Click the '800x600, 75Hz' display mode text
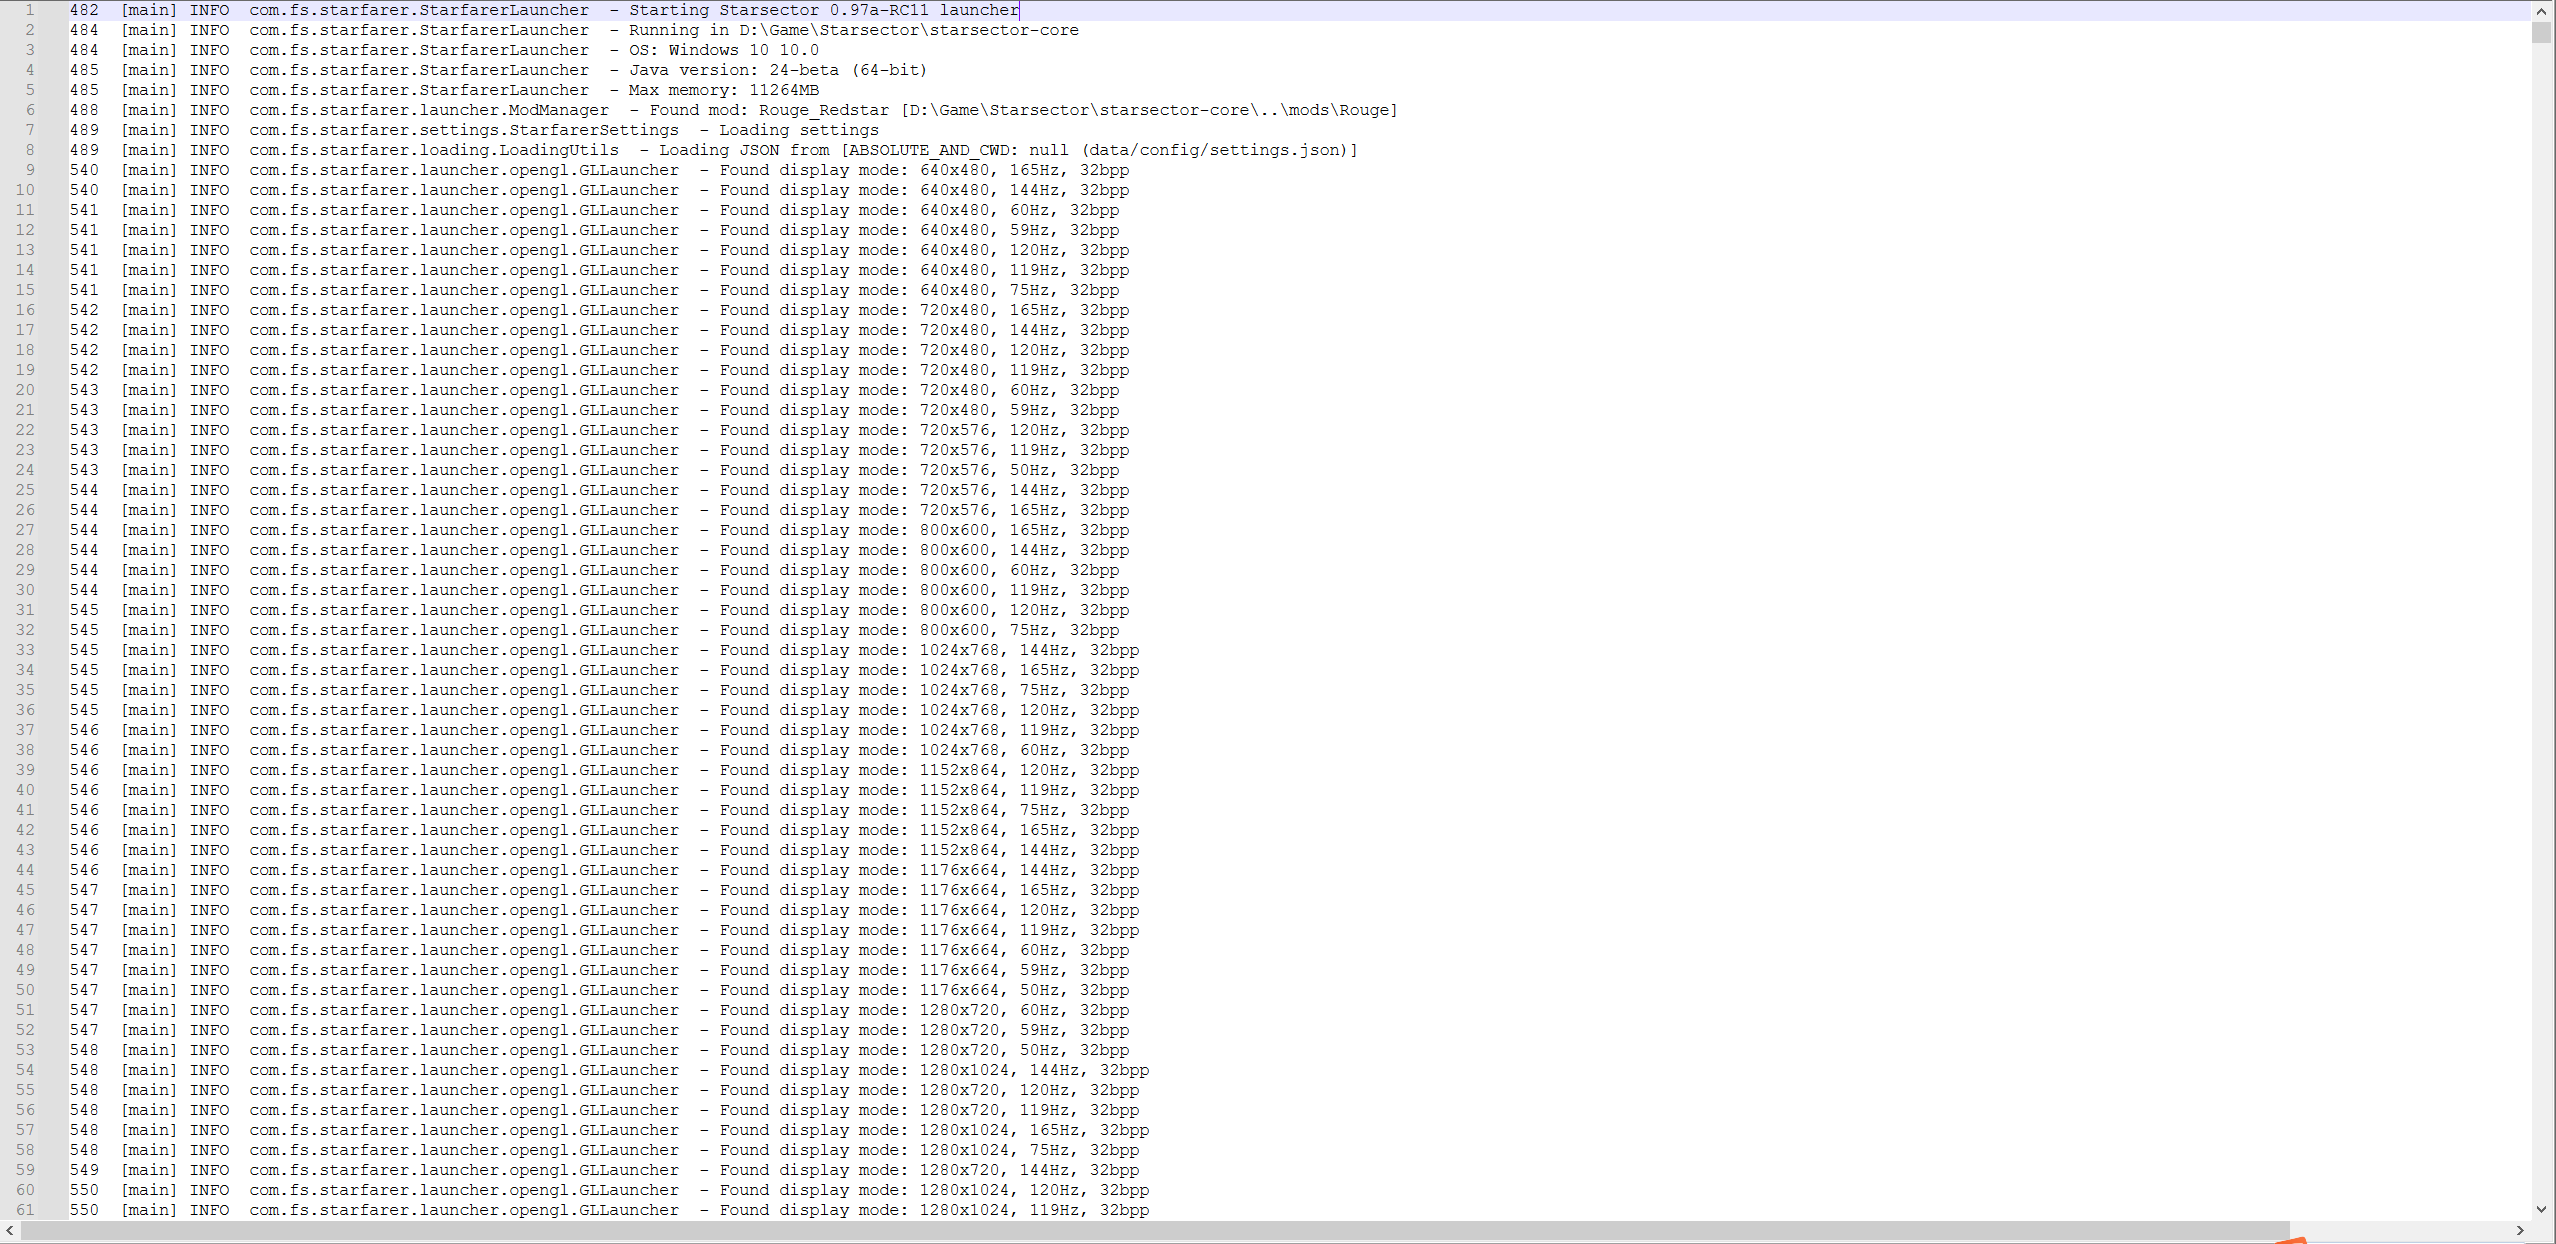Viewport: 2556px width, 1244px height. coord(984,630)
